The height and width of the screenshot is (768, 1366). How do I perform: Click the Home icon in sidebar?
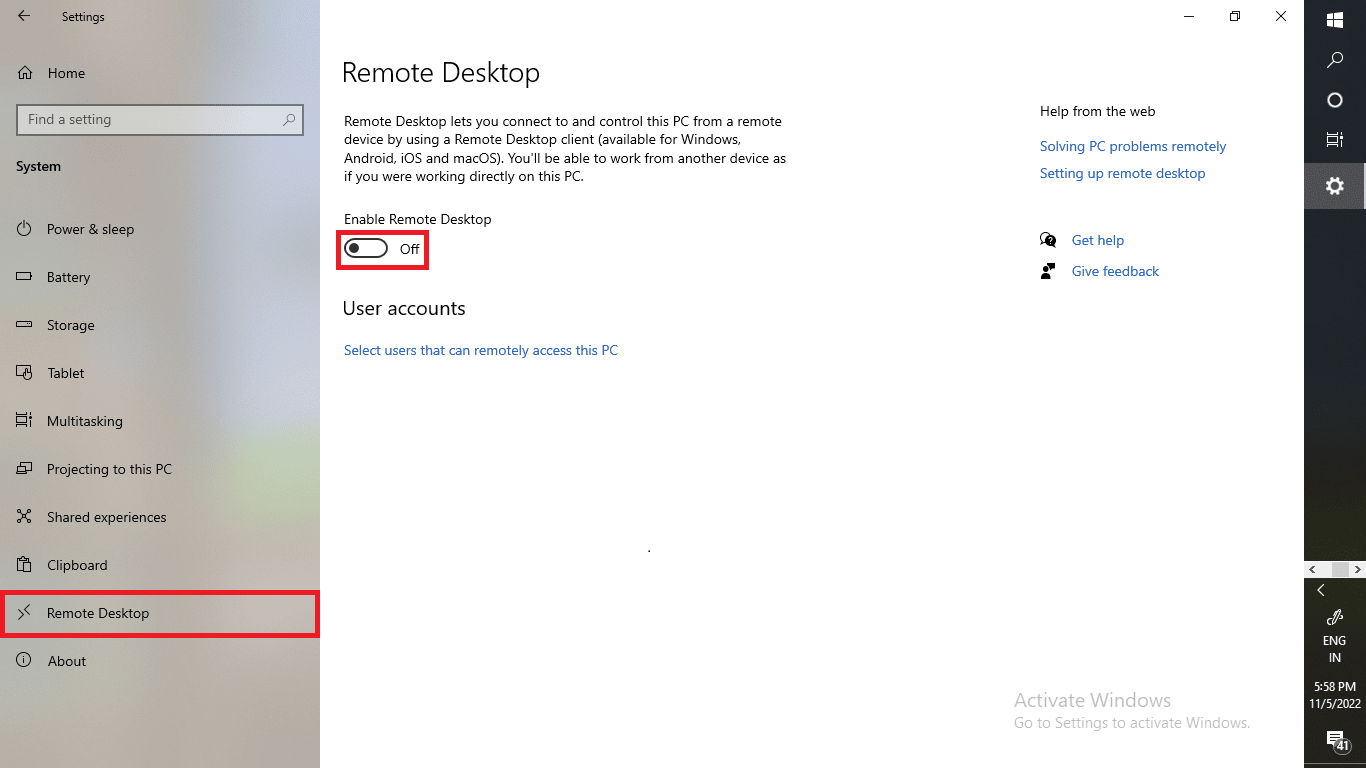tap(22, 73)
